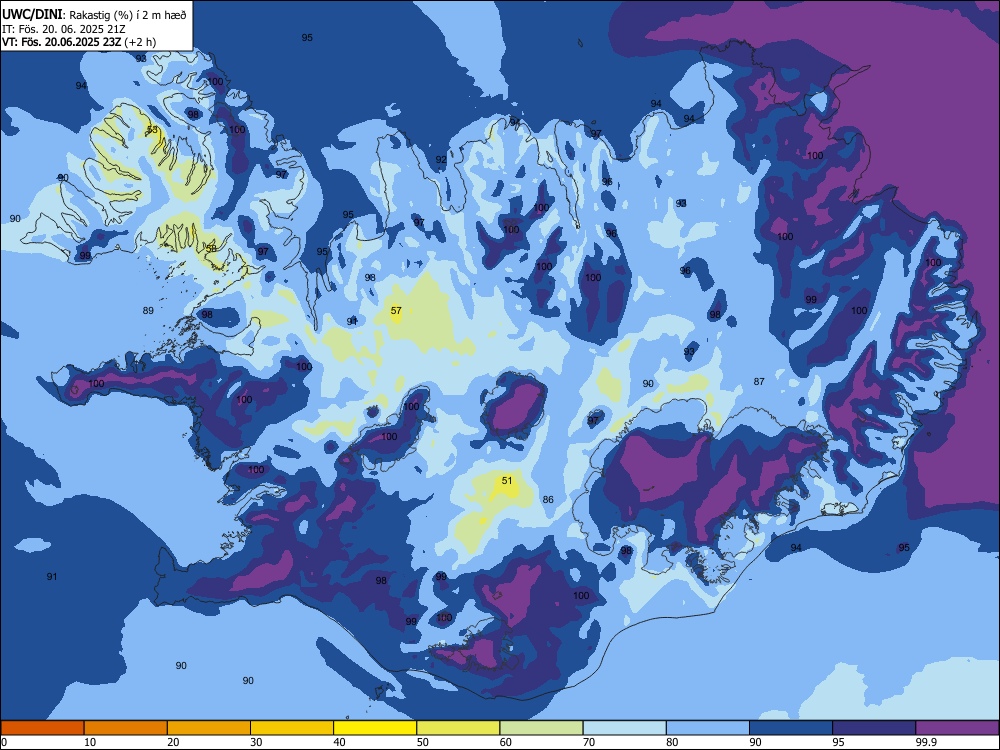
Task: Pick the purple 99.9+ legend swatch
Action: point(957,728)
